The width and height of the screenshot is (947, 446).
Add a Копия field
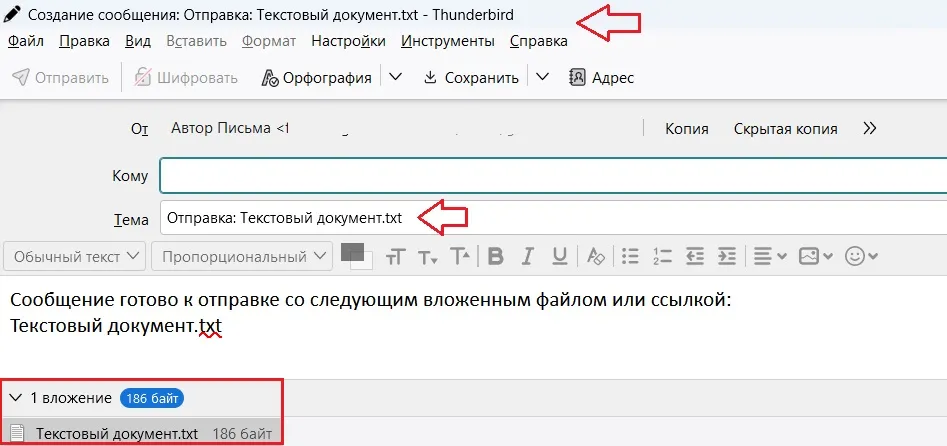(687, 129)
